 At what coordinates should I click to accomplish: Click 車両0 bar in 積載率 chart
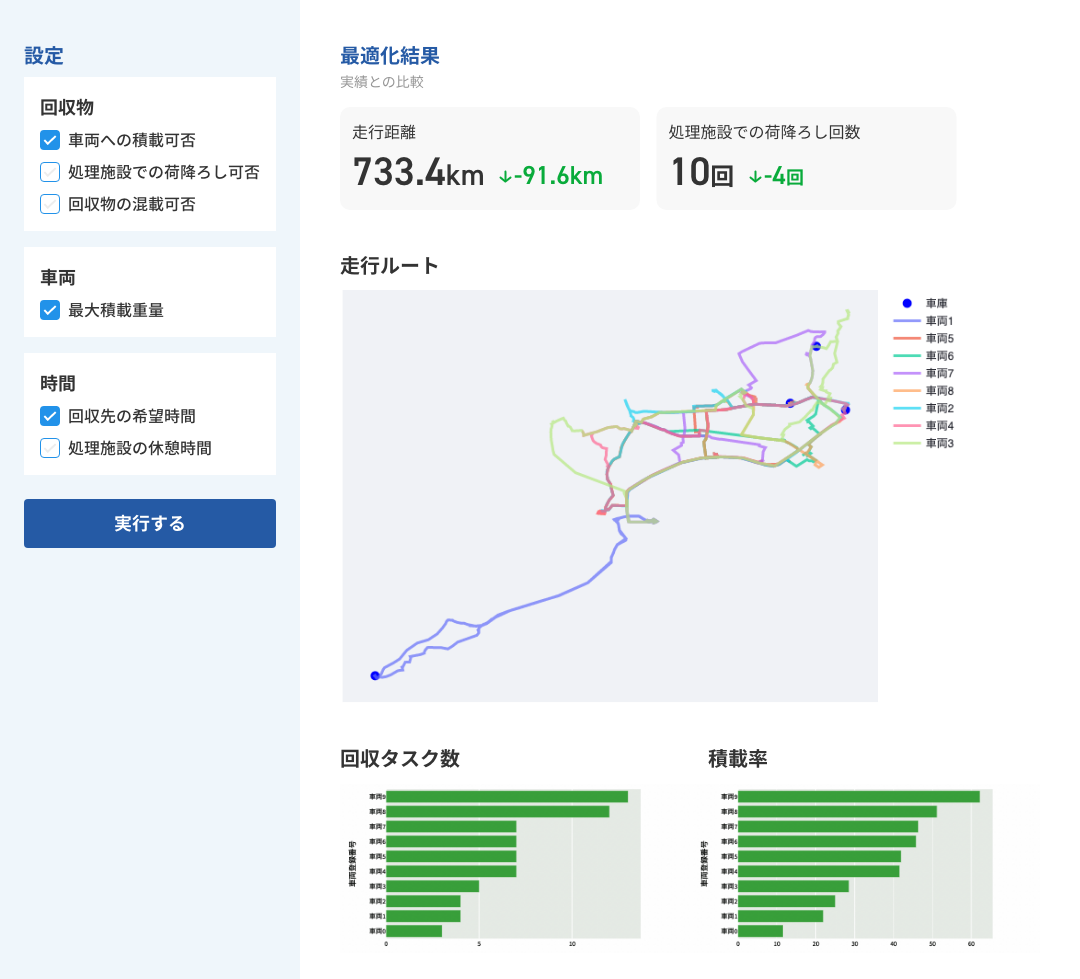click(x=760, y=931)
